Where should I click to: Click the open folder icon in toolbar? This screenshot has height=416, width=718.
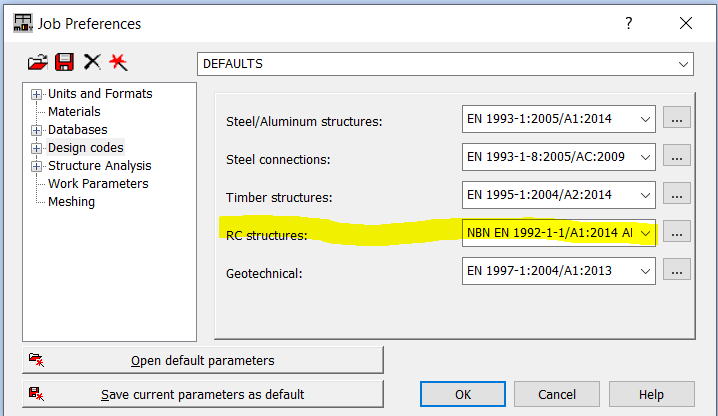(x=37, y=63)
